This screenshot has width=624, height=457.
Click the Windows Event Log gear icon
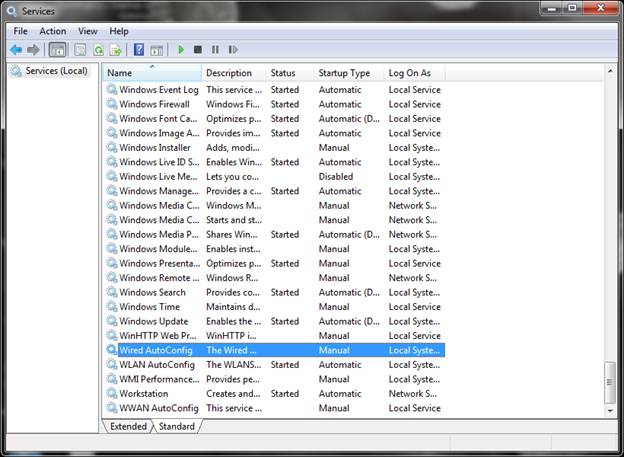tap(112, 90)
